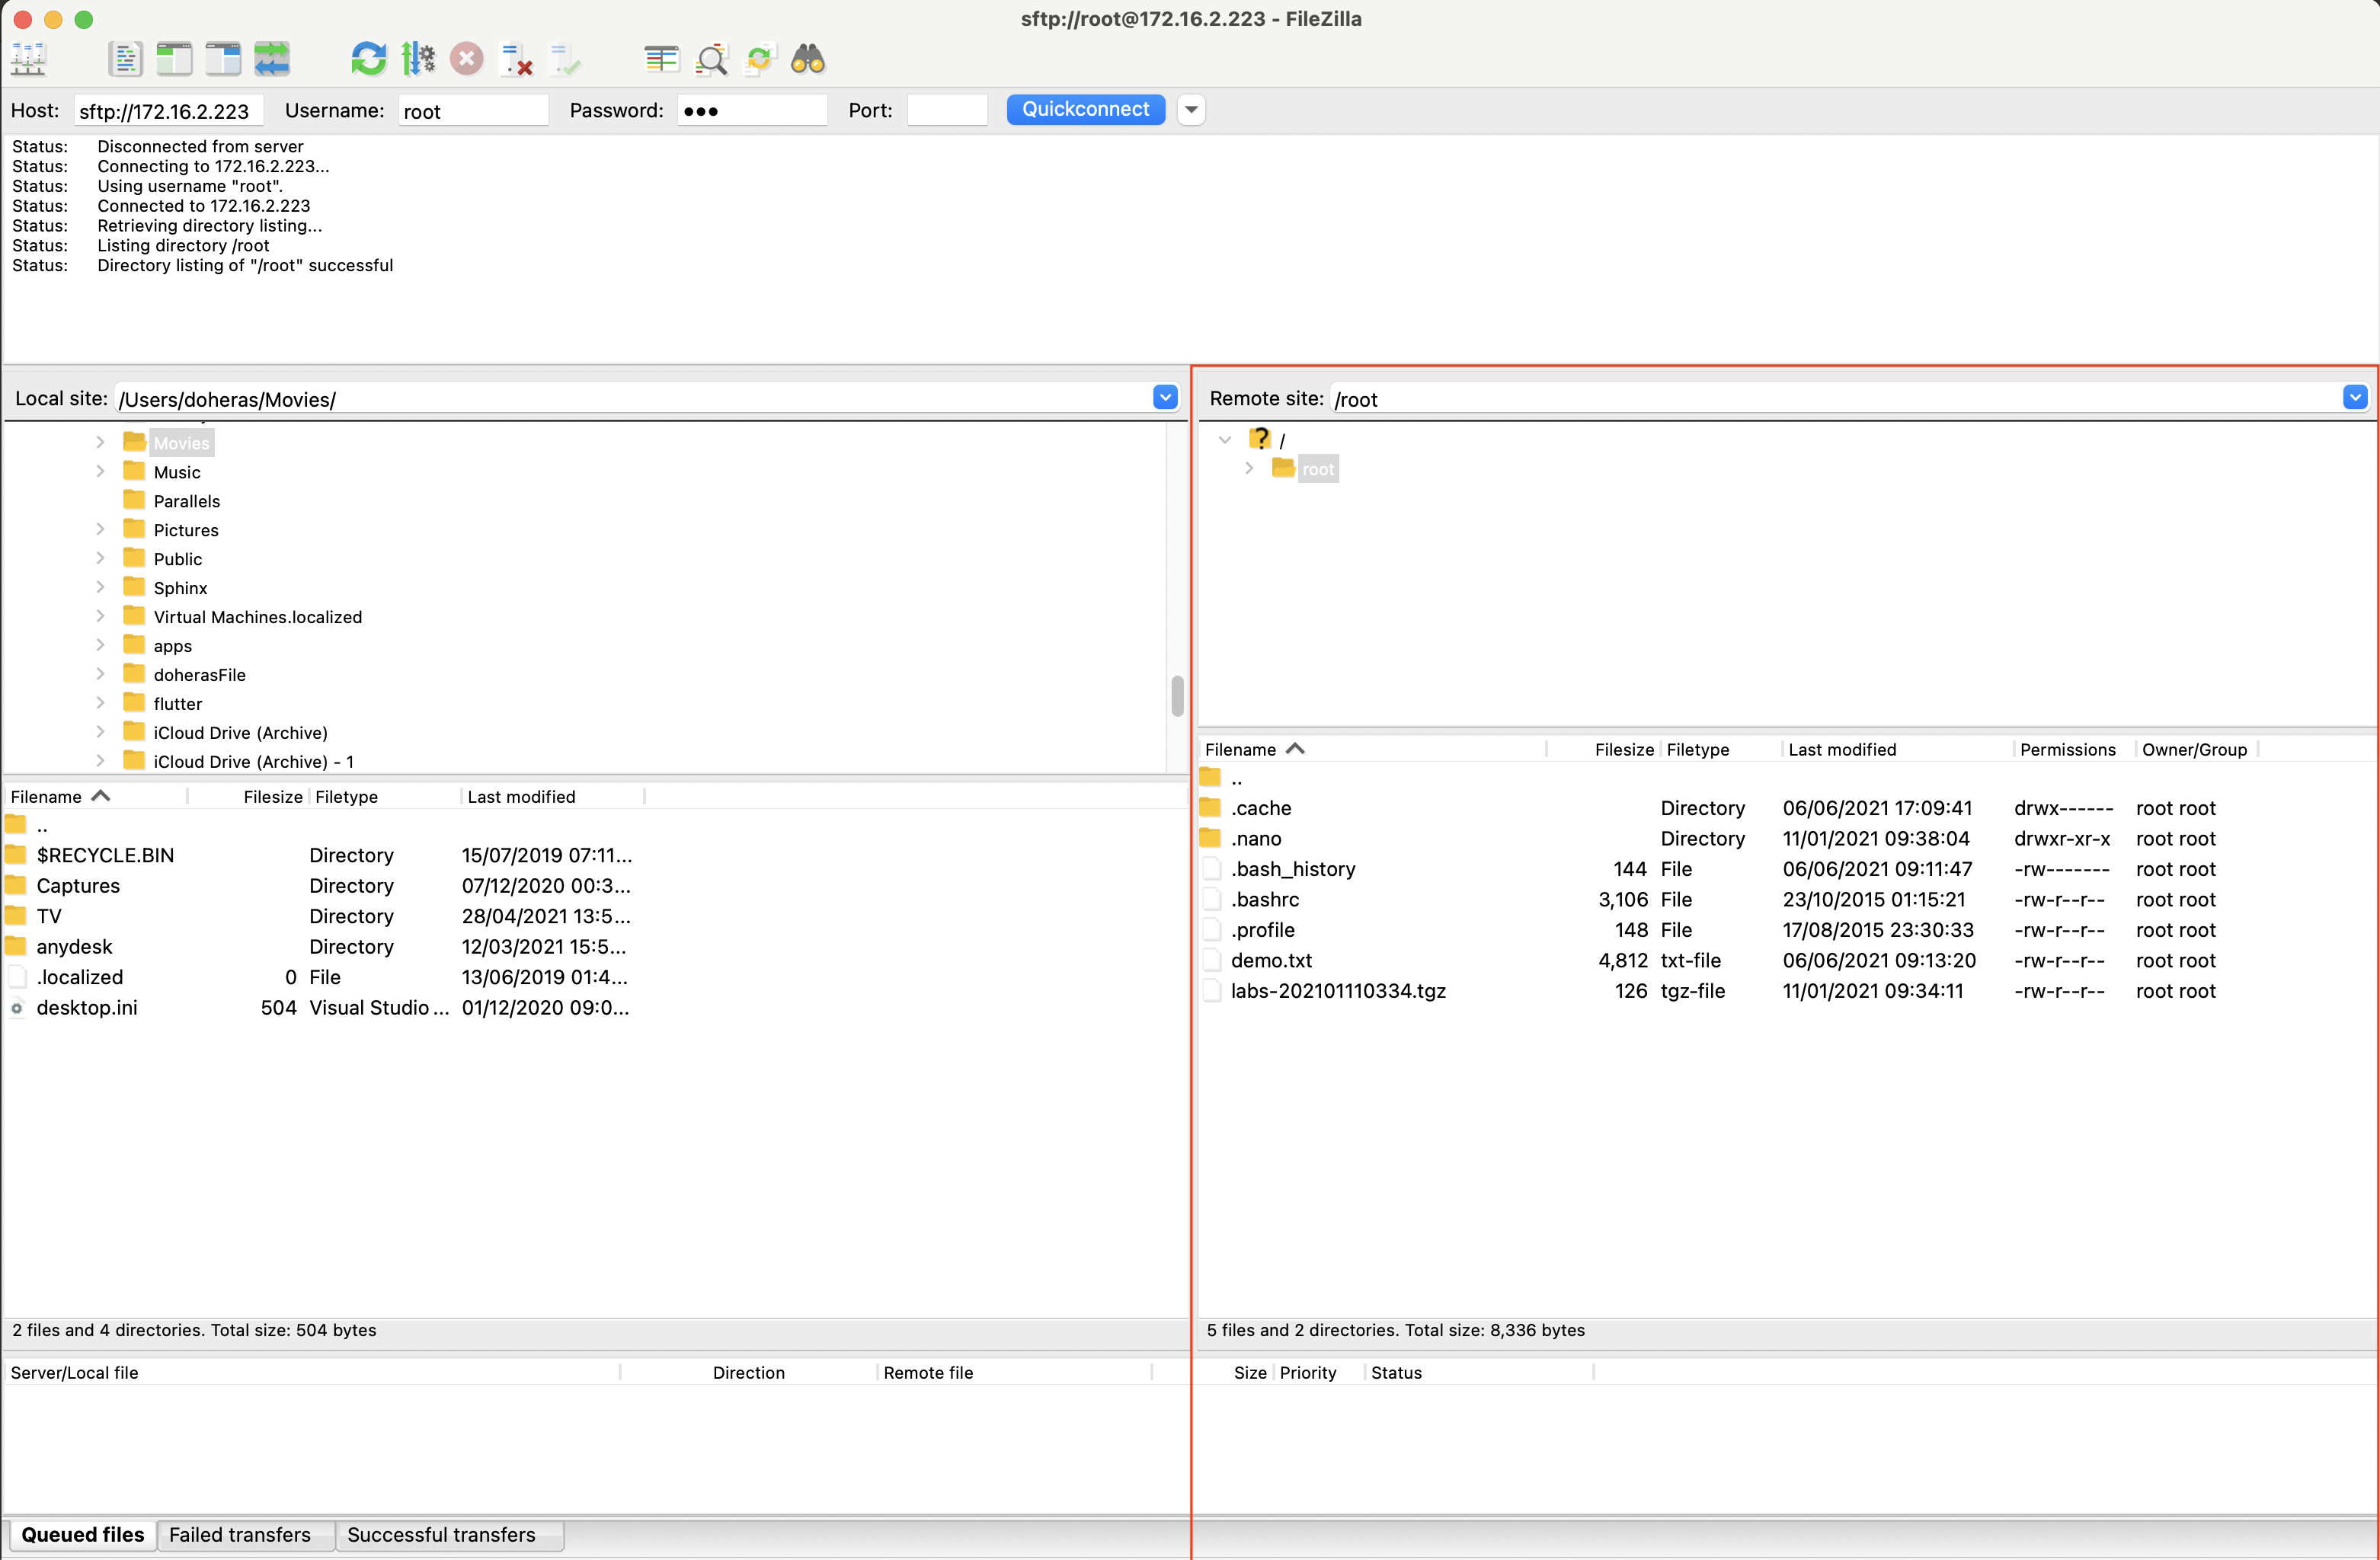Select the remote root tree folder
The height and width of the screenshot is (1560, 2380).
coord(1317,469)
